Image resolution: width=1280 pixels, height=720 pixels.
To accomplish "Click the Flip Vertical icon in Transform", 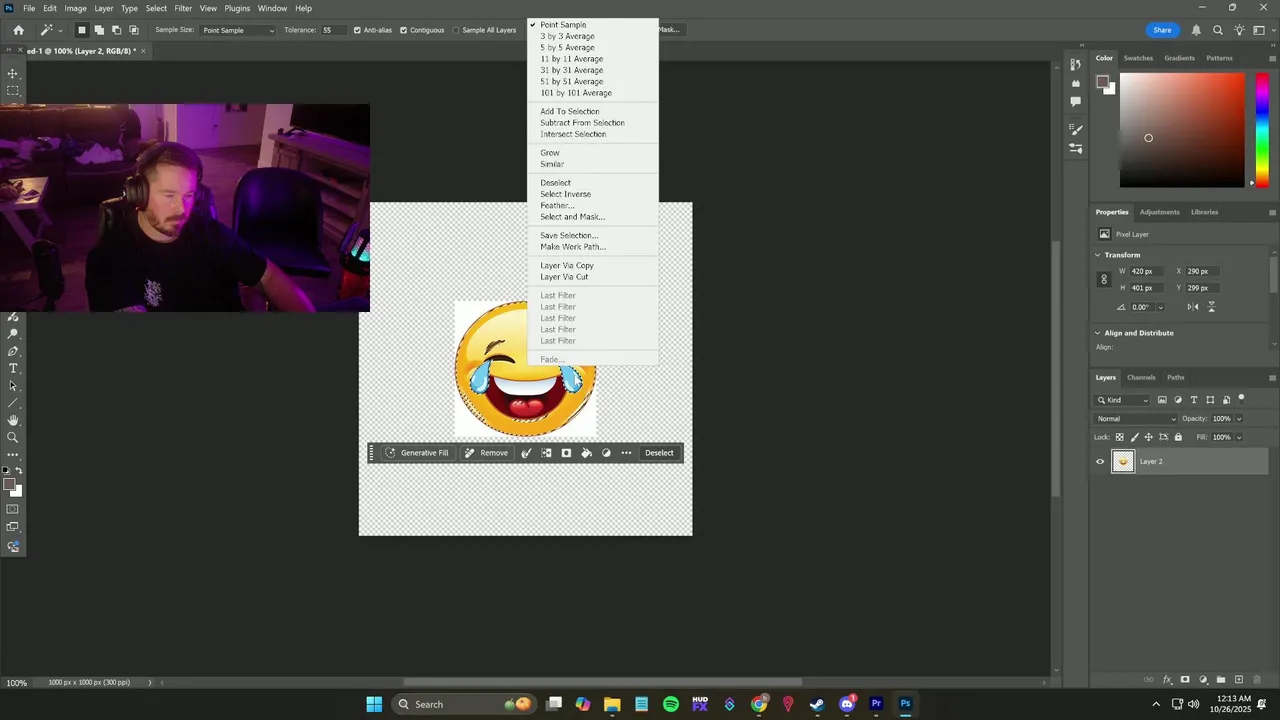I will pyautogui.click(x=1211, y=307).
